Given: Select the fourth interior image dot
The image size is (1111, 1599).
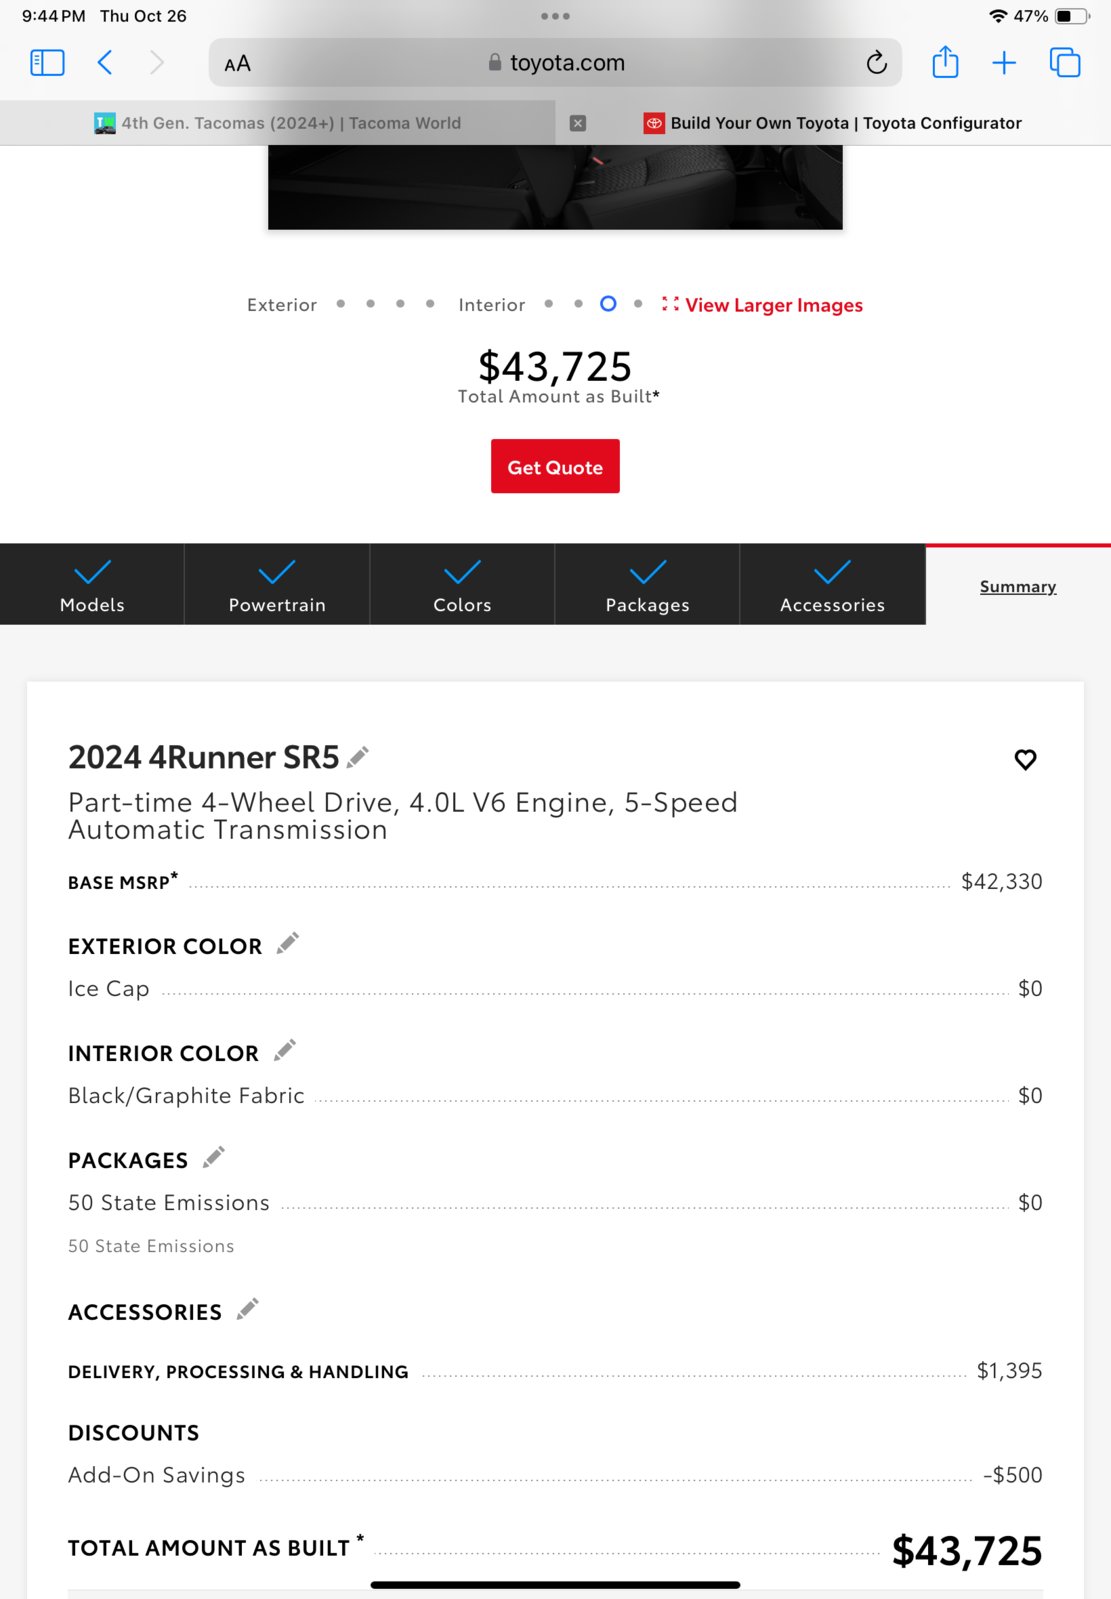Looking at the screenshot, I should (638, 304).
